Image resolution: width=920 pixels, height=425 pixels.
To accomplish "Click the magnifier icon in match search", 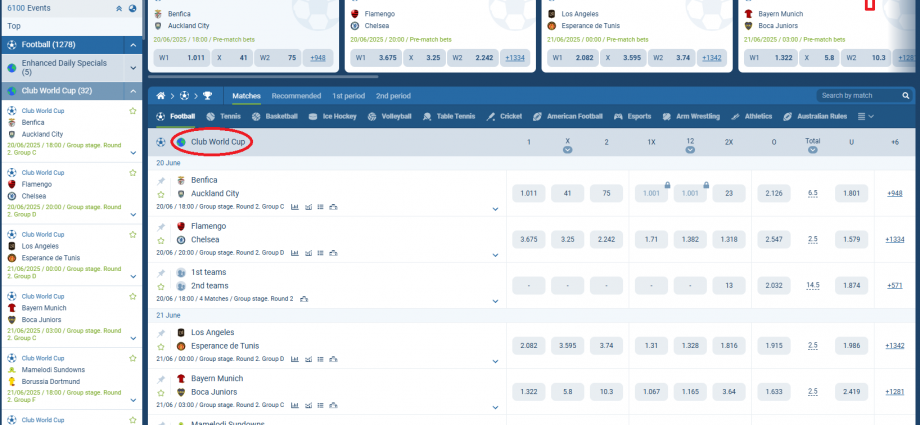I will (906, 96).
